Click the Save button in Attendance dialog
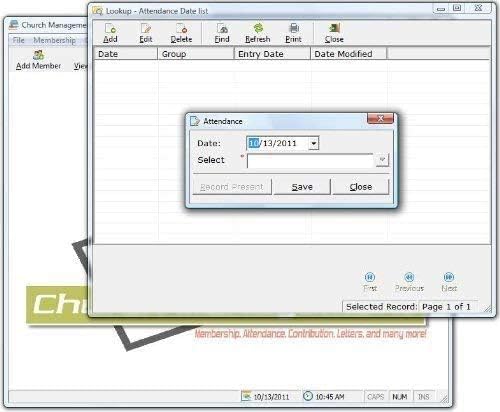500x412 pixels. point(302,187)
